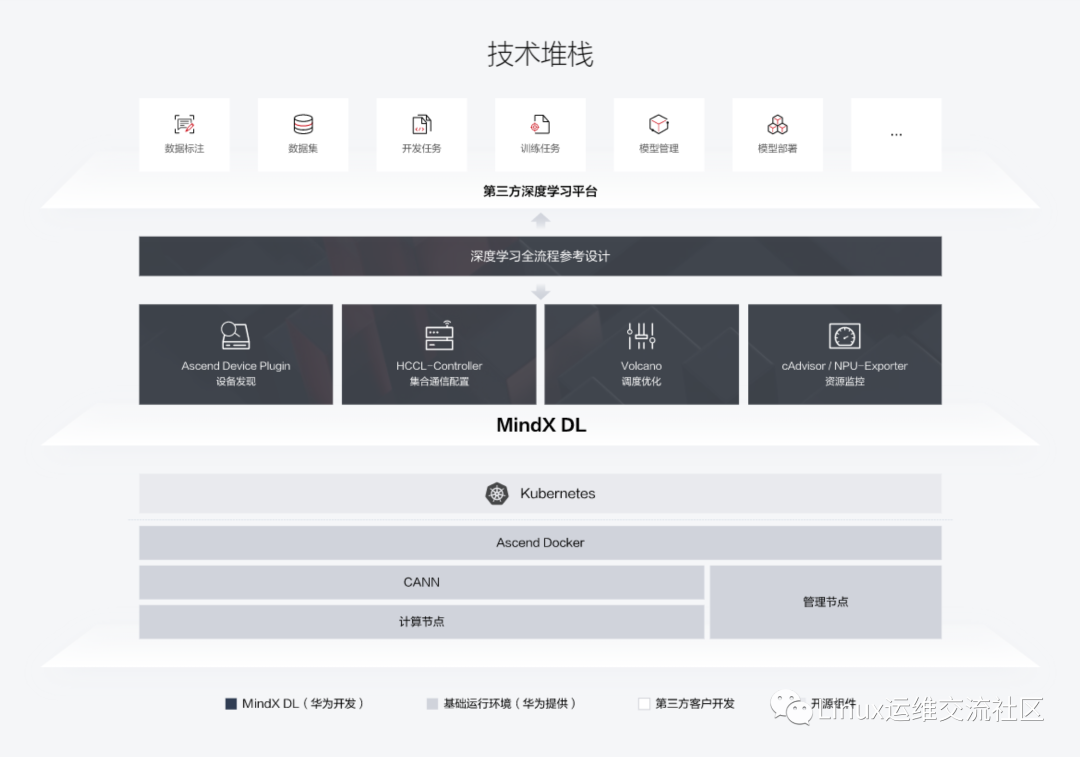Click the up arrow below 第三方深度学习平台
1080x757 pixels.
541,220
